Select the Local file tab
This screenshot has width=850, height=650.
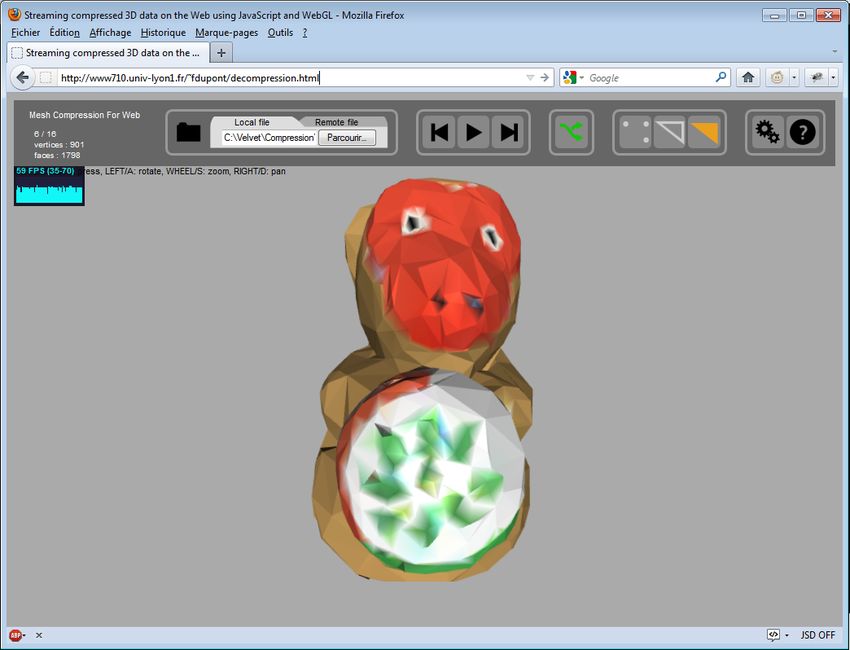[x=252, y=122]
